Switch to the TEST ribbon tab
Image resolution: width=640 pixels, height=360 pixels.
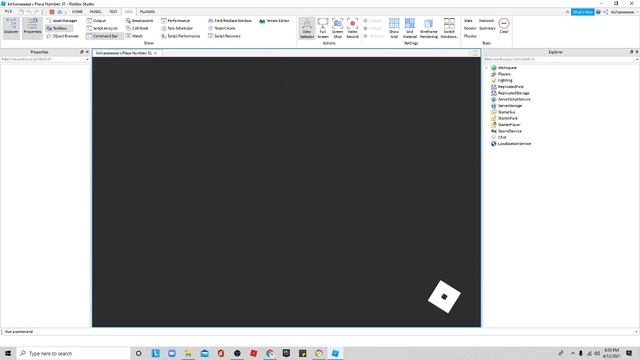coord(113,11)
